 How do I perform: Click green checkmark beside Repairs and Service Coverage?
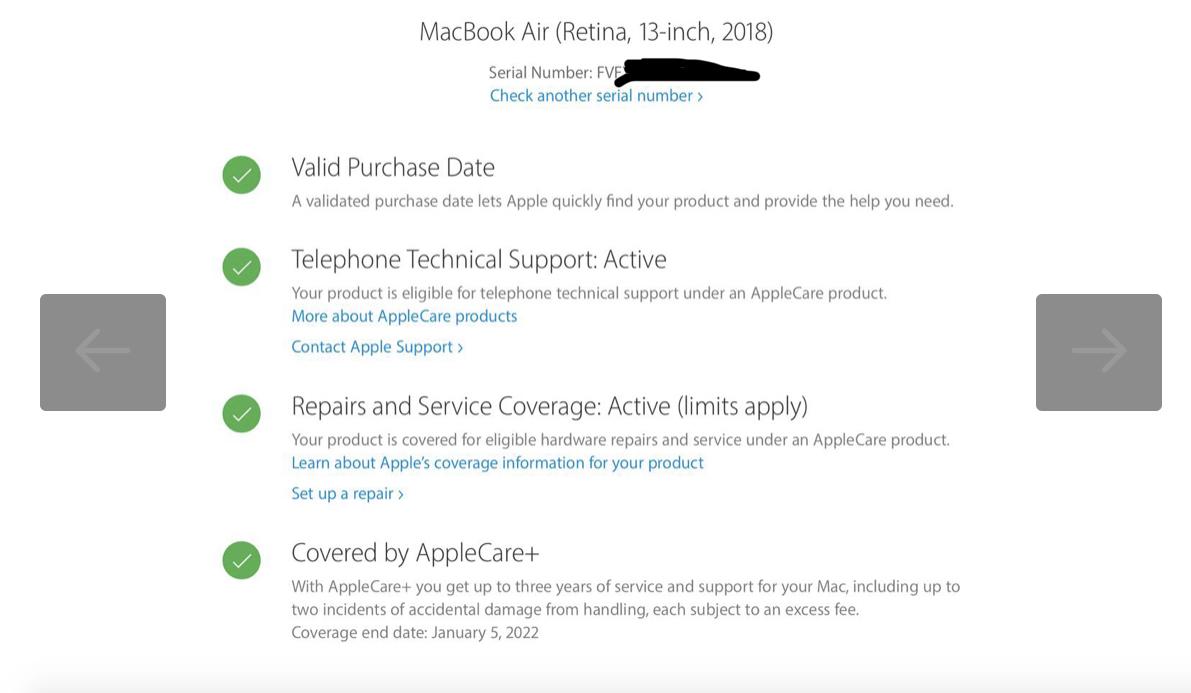[x=242, y=413]
